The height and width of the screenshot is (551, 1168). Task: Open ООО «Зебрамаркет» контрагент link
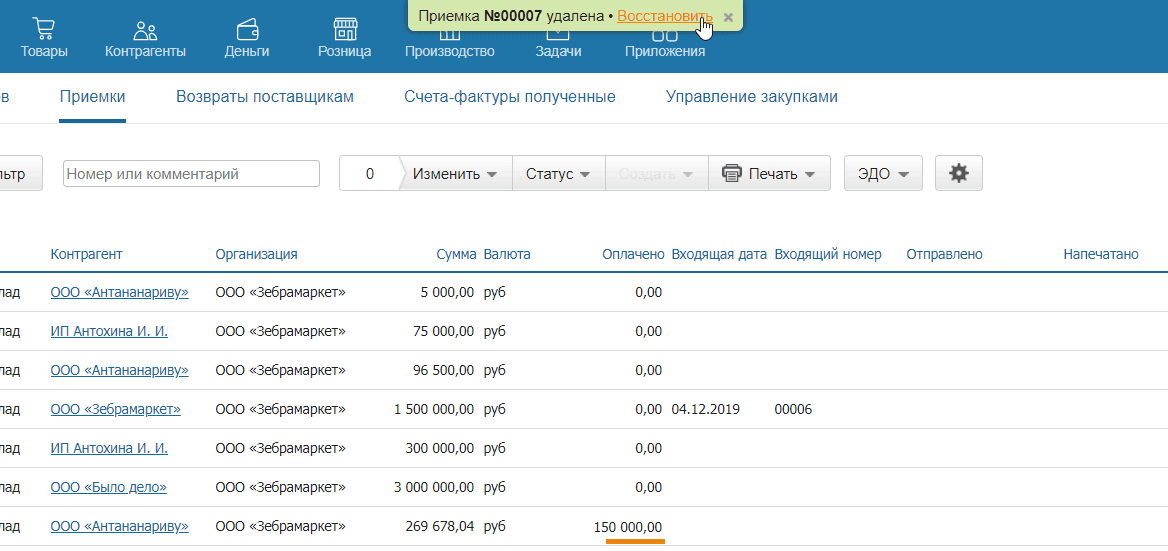point(115,410)
